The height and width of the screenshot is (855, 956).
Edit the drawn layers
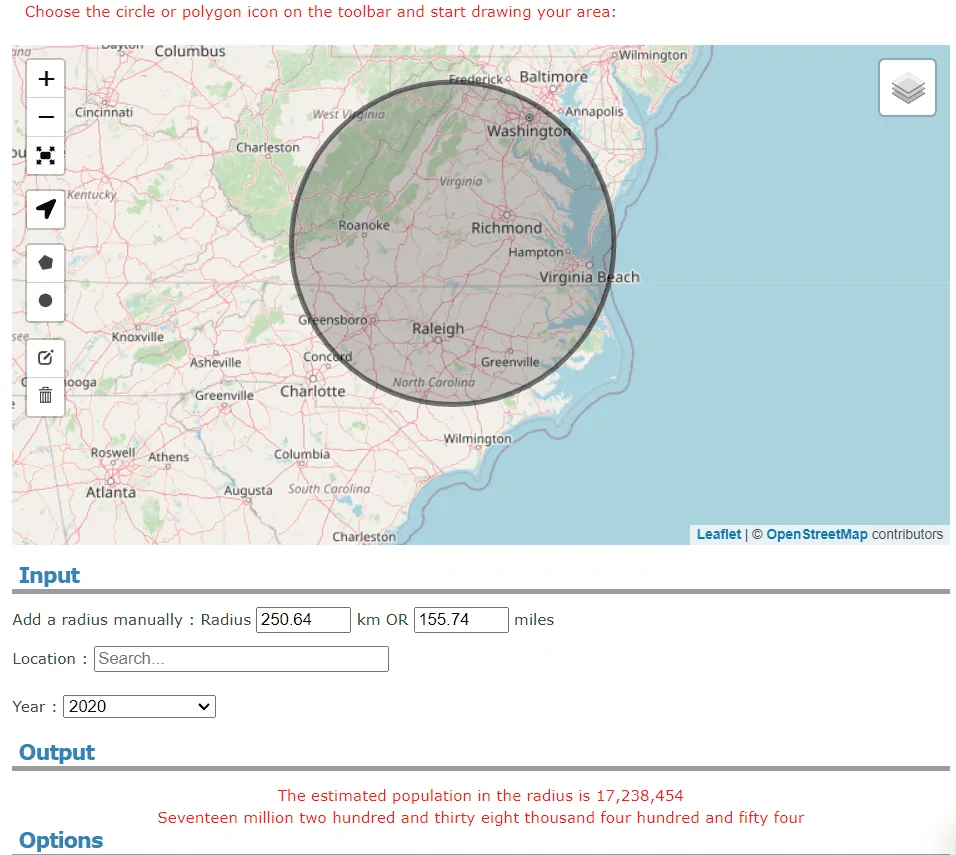46,357
